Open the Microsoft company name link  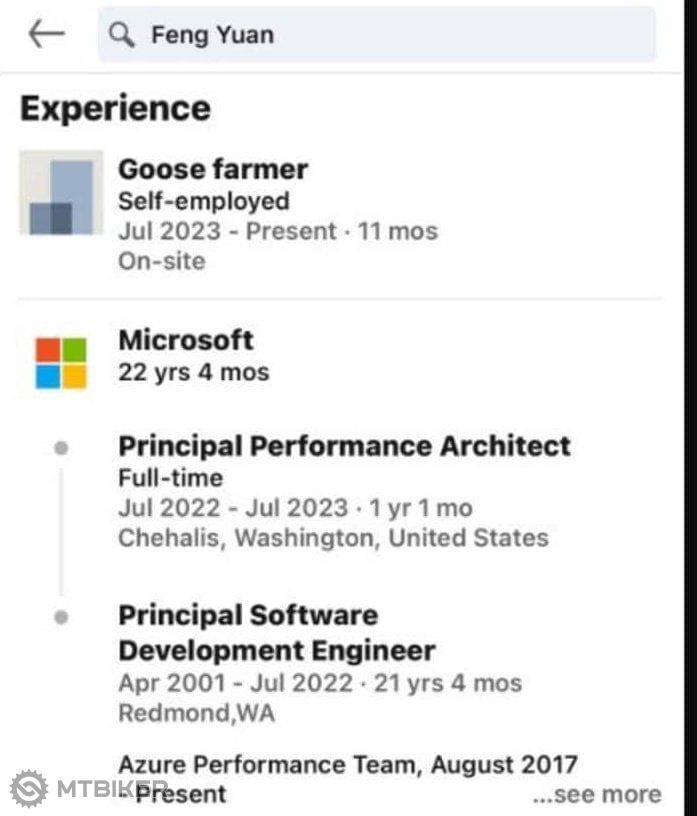tap(186, 340)
